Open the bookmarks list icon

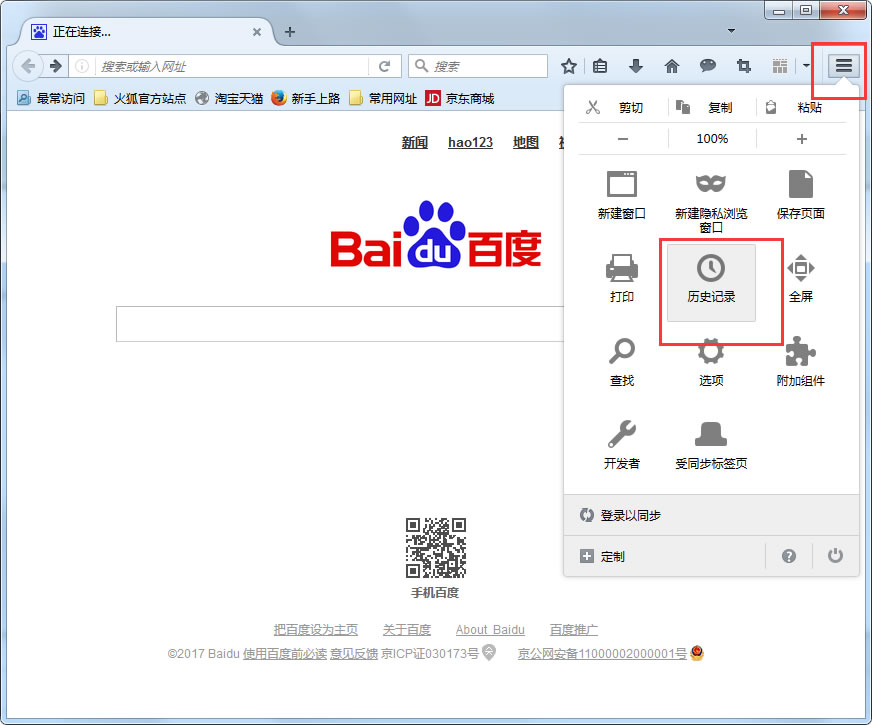pyautogui.click(x=600, y=67)
